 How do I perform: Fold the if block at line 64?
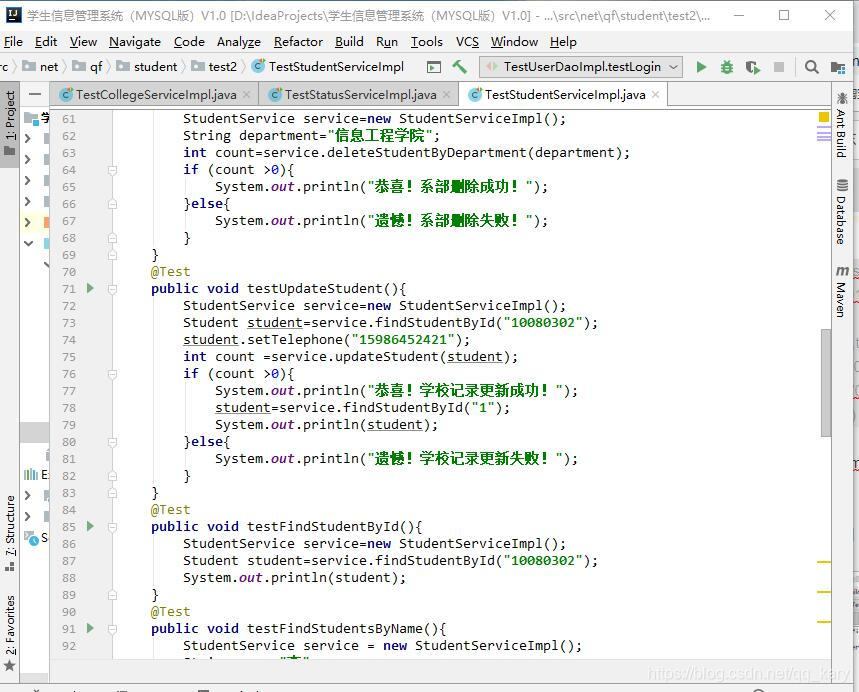coord(112,170)
